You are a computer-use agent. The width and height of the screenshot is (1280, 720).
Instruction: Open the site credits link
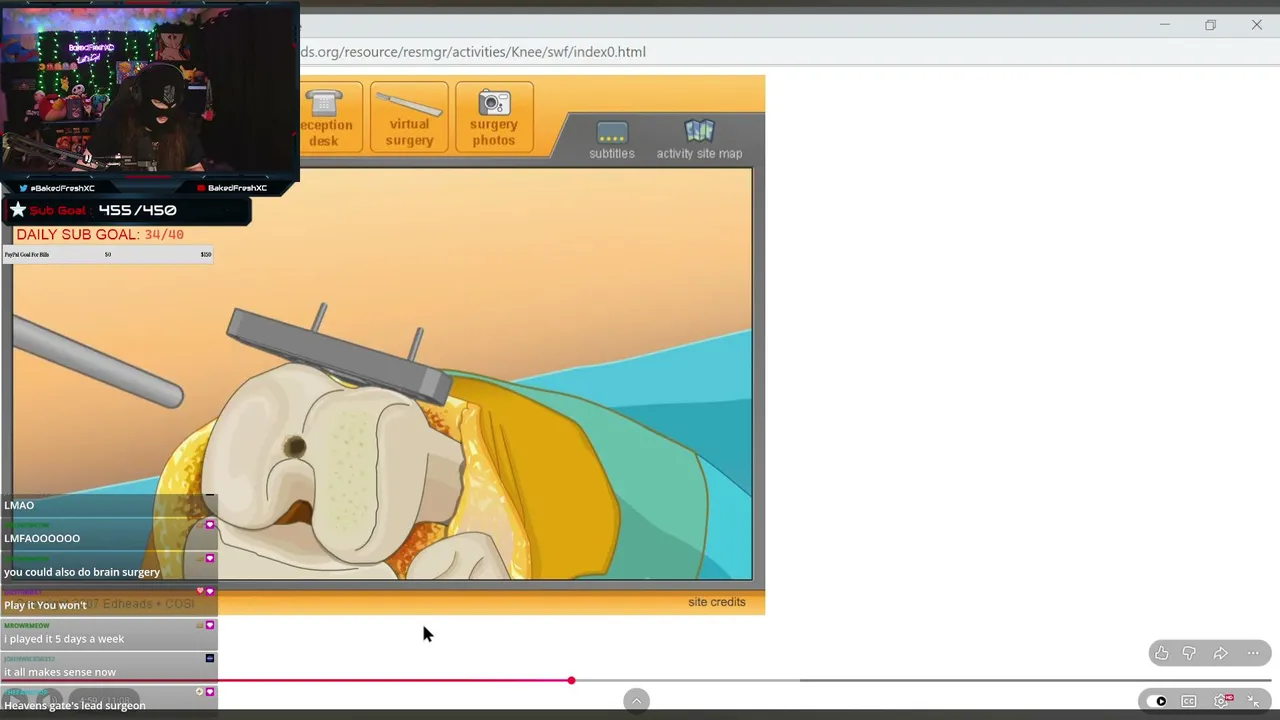click(717, 602)
